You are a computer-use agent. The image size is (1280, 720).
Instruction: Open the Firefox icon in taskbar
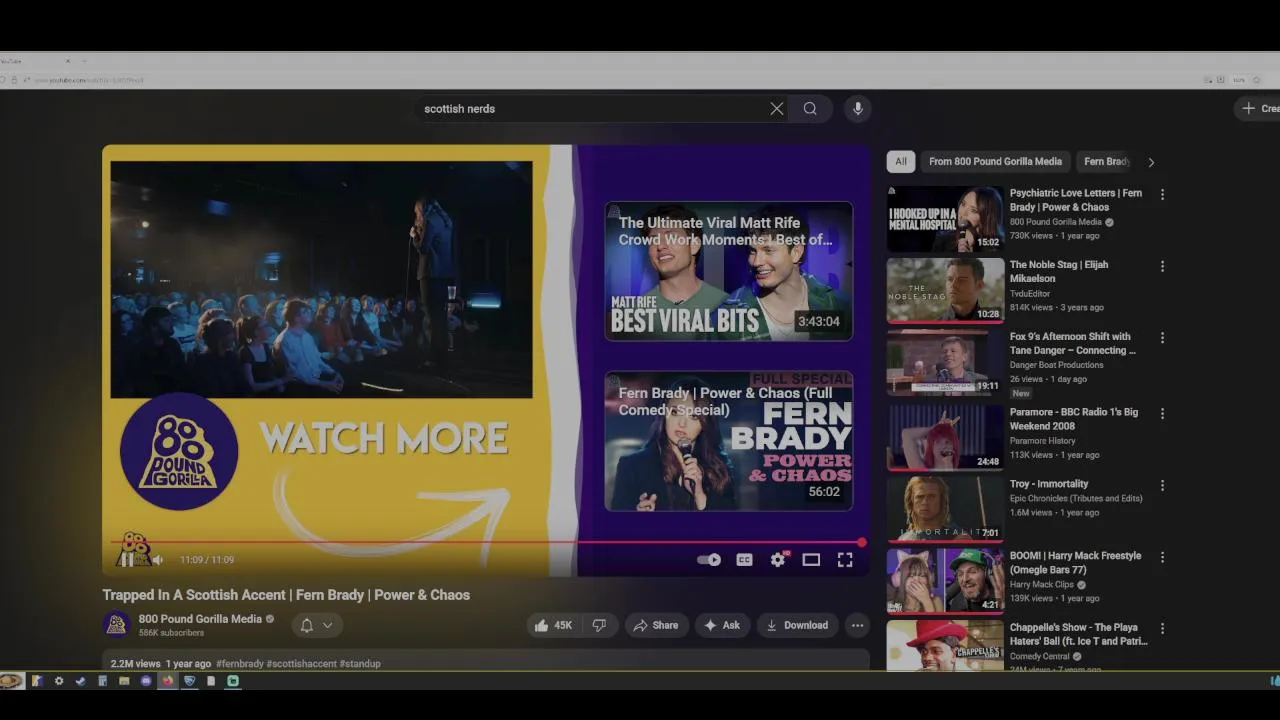pyautogui.click(x=167, y=681)
